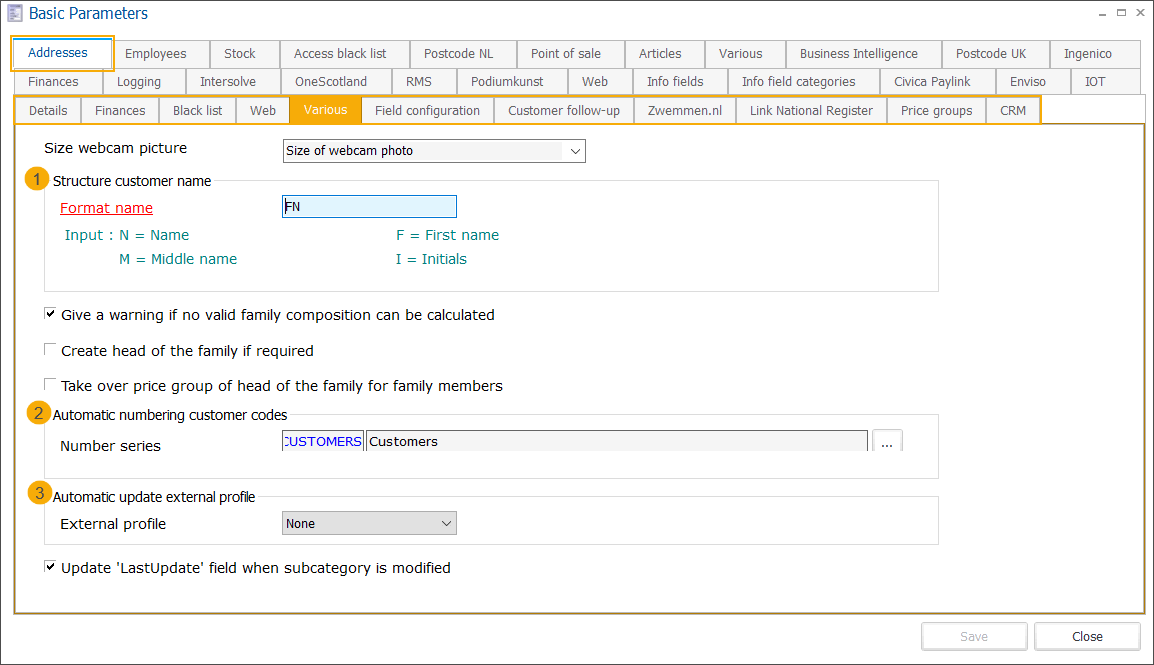1154x665 pixels.
Task: Switch to the Zwemmen.nl tab
Action: point(684,110)
